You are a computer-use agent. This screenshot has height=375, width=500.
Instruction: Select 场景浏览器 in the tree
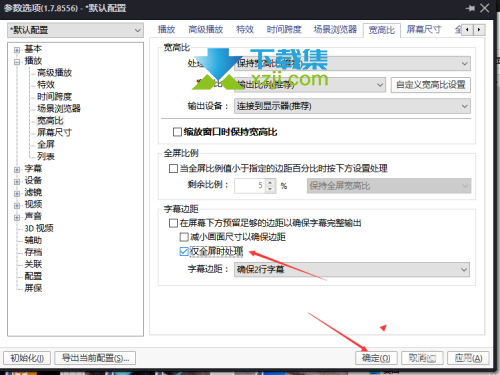(x=59, y=109)
